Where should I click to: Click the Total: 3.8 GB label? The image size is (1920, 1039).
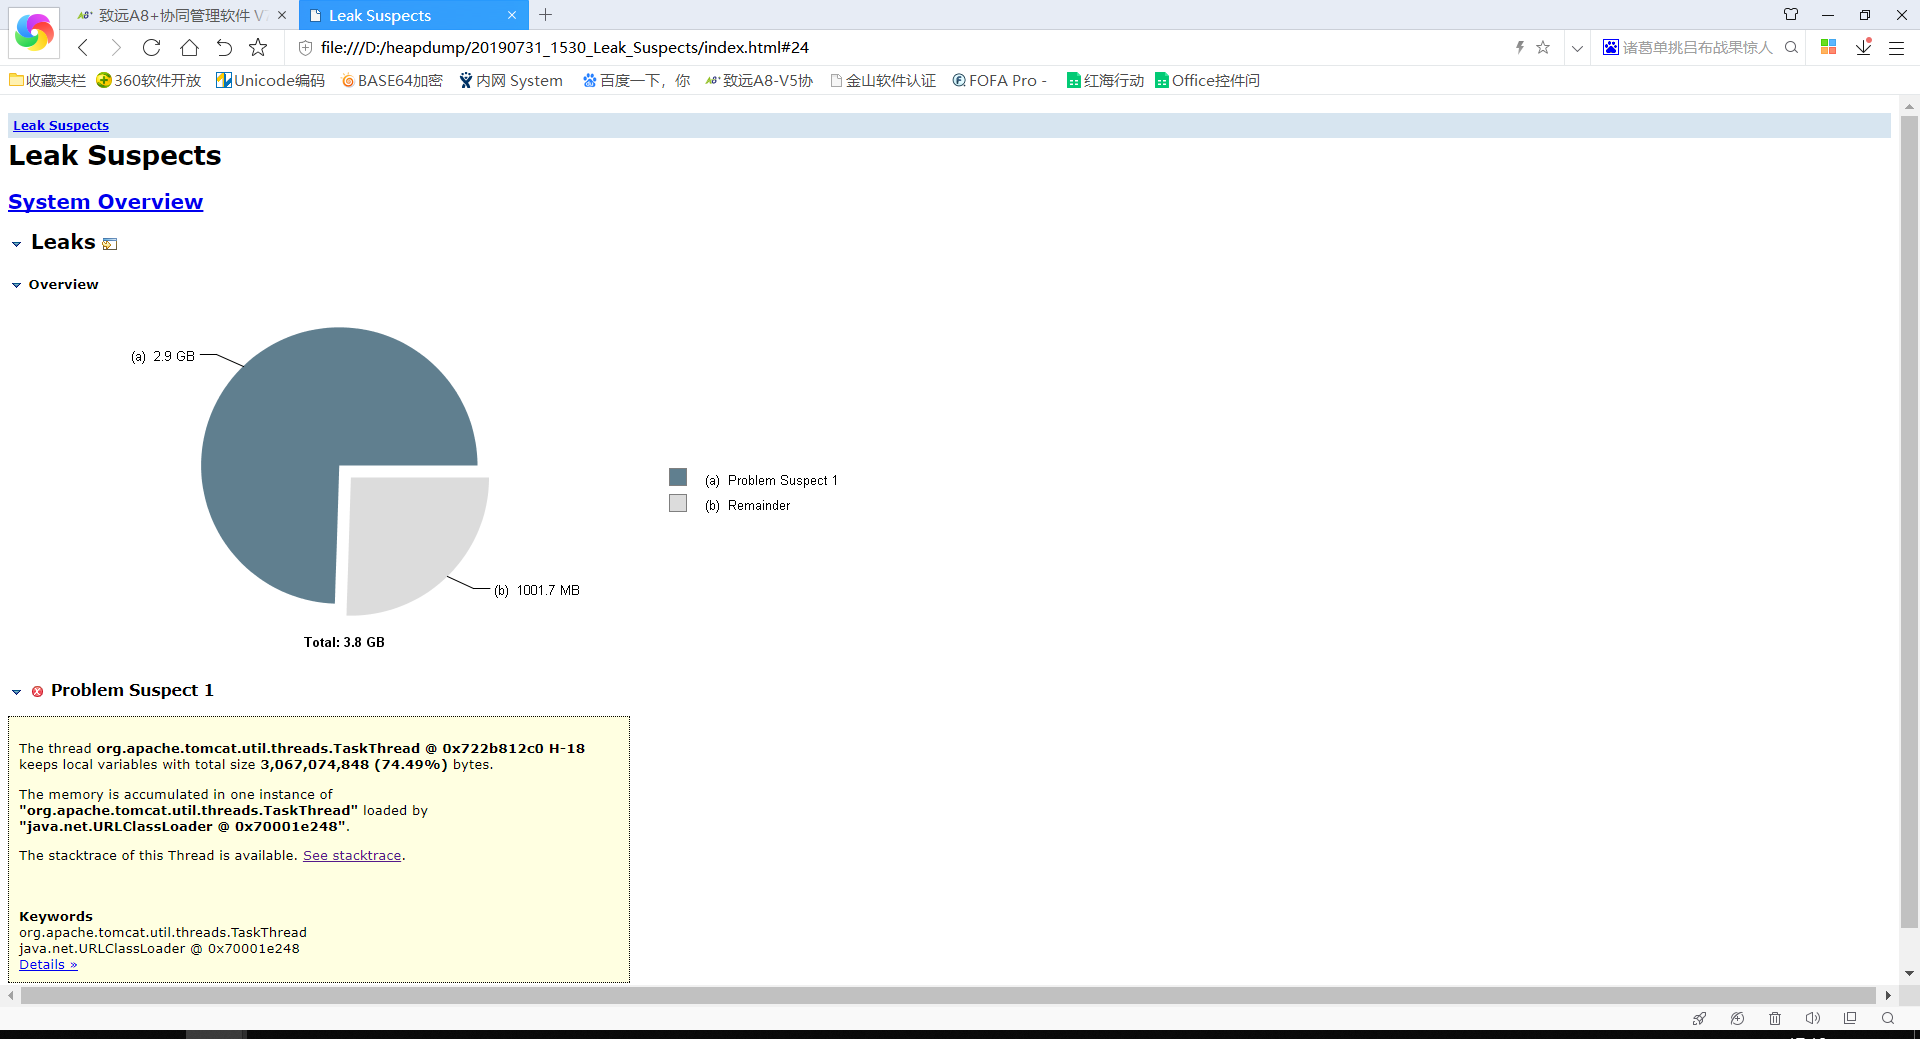[344, 642]
